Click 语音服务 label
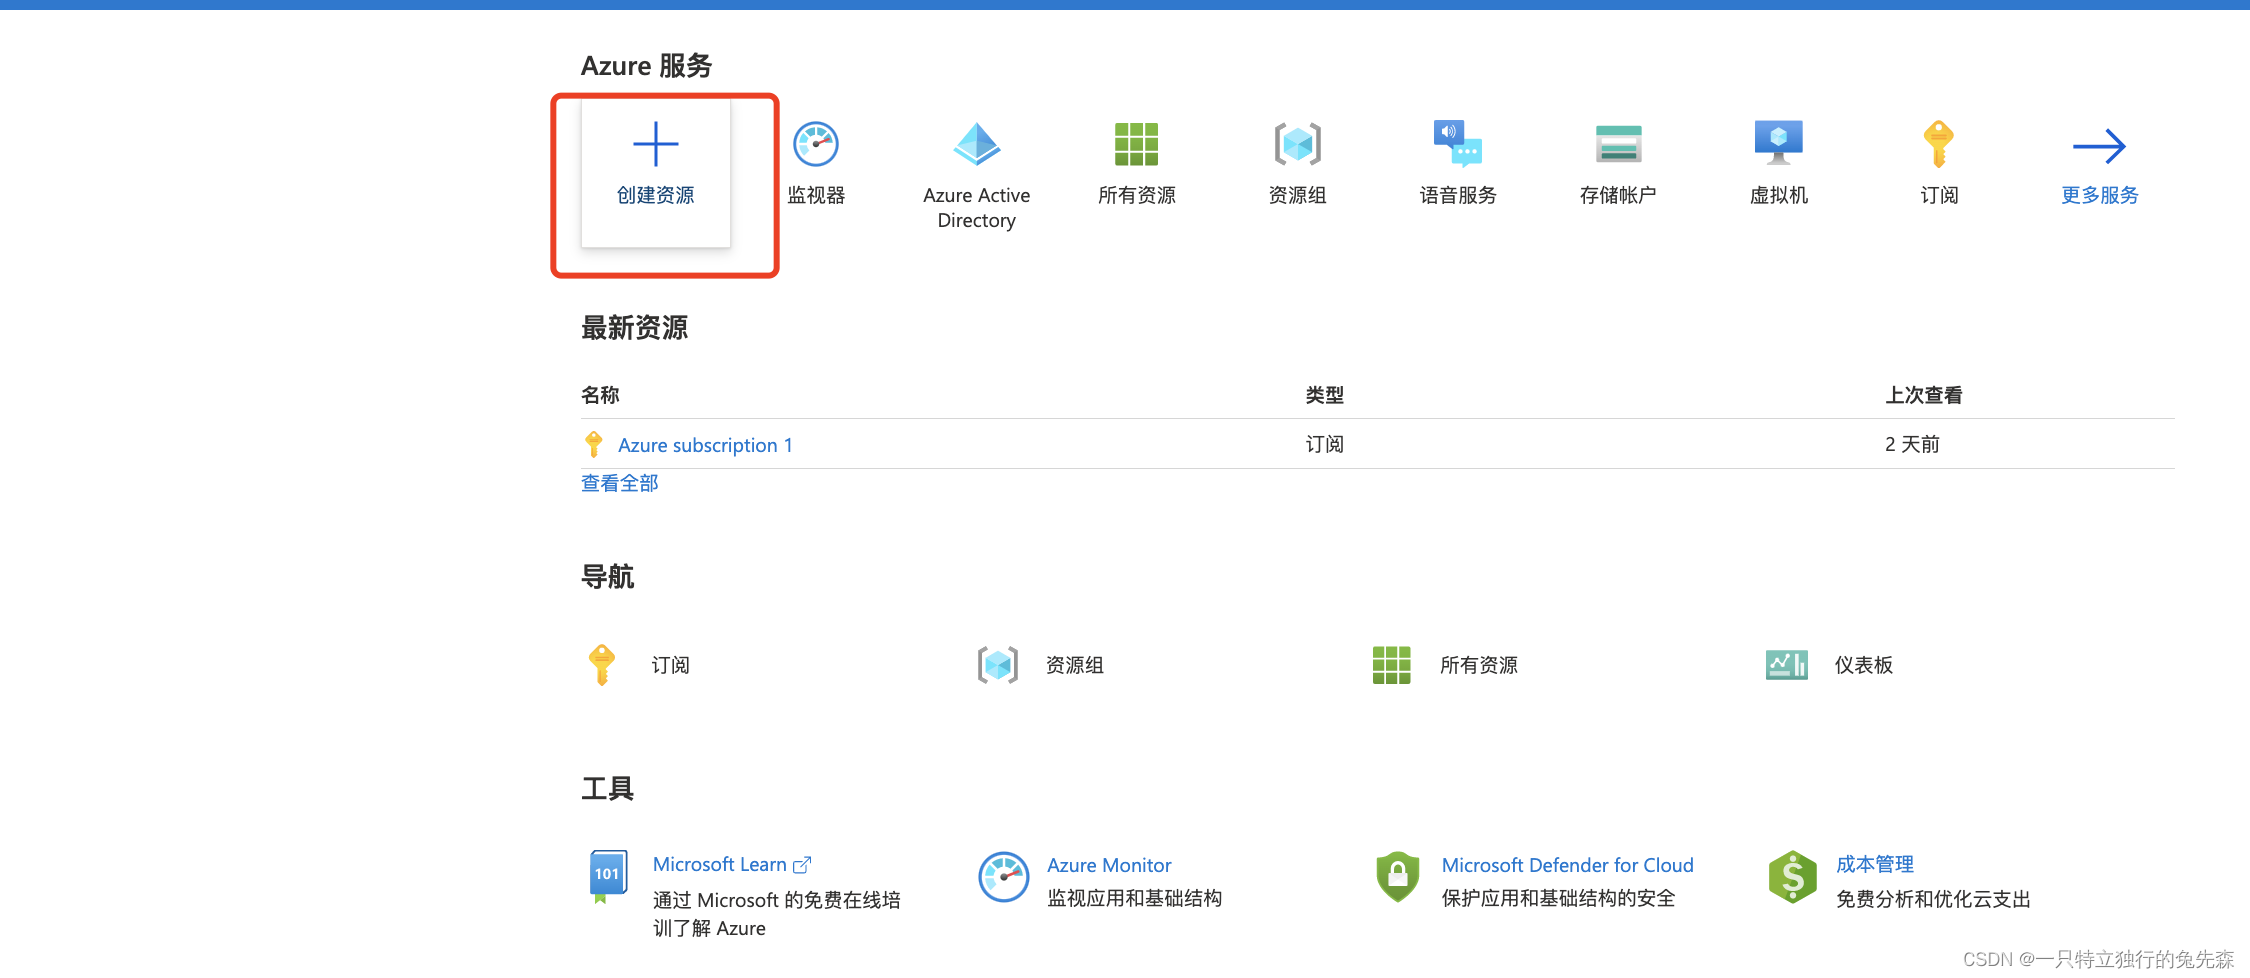The width and height of the screenshot is (2250, 978). point(1458,195)
